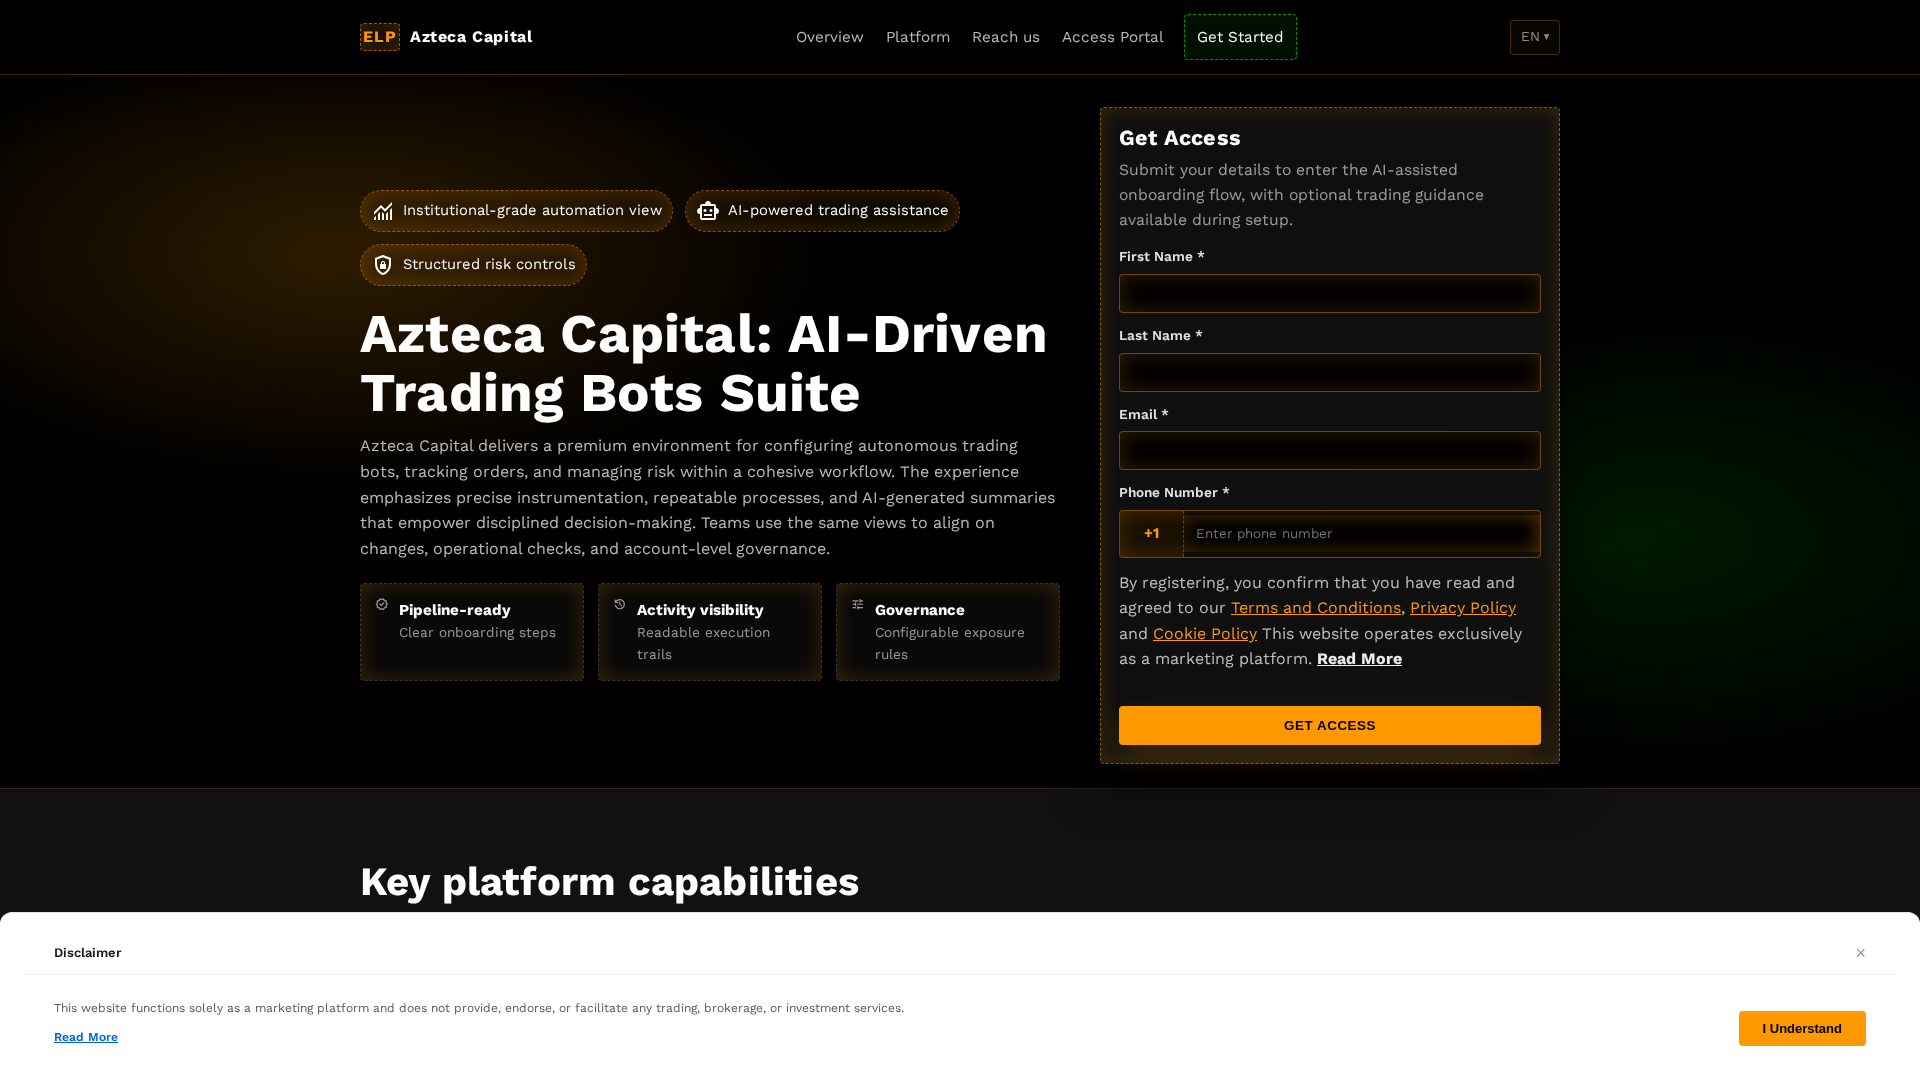Open the Terms and Conditions link
The image size is (1920, 1080).
1316,608
